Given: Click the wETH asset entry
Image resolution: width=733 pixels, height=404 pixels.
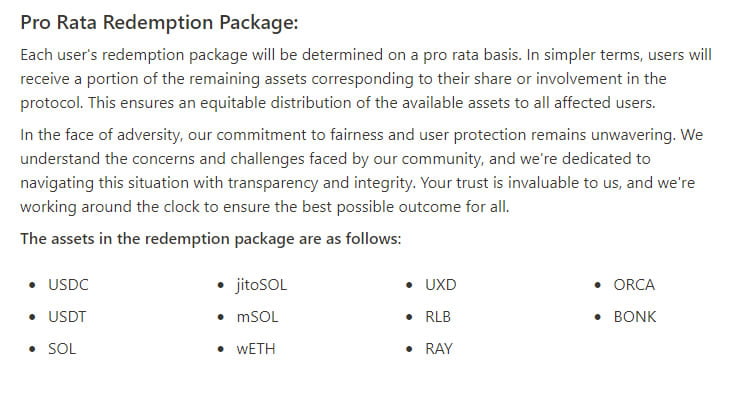Looking at the screenshot, I should (256, 349).
